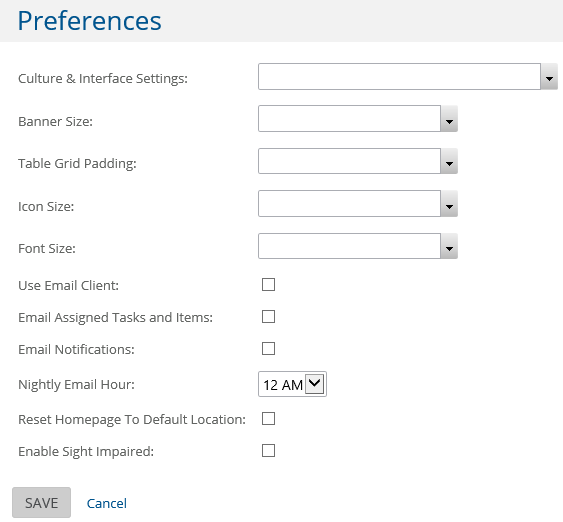Focus the Culture & Interface Settings field
This screenshot has width=563, height=522.
(399, 77)
